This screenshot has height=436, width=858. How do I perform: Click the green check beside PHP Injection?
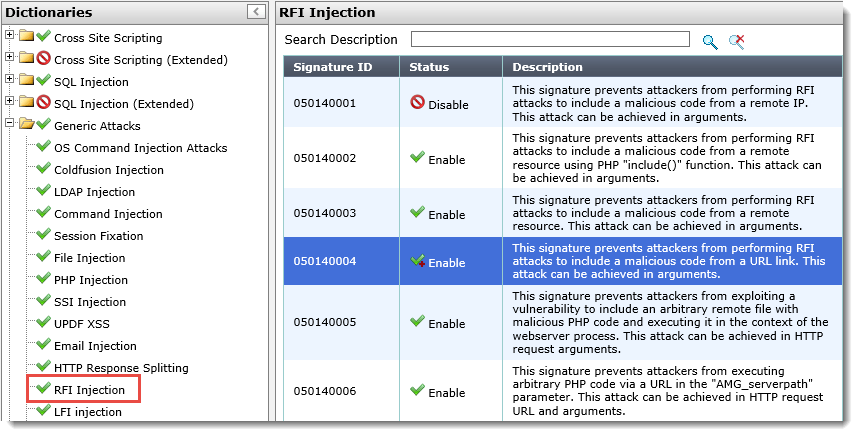pyautogui.click(x=43, y=279)
